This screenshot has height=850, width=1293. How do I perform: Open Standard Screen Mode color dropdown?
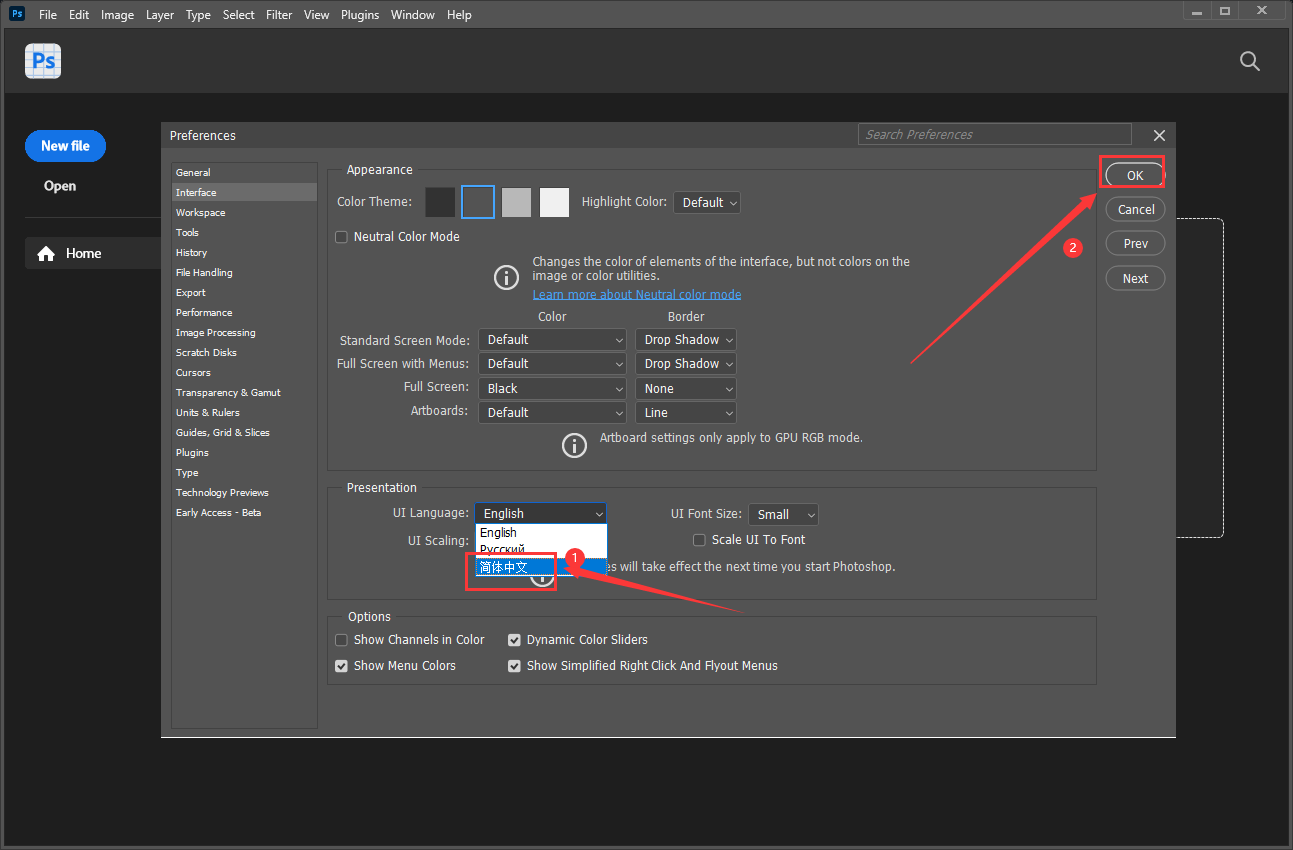click(552, 340)
